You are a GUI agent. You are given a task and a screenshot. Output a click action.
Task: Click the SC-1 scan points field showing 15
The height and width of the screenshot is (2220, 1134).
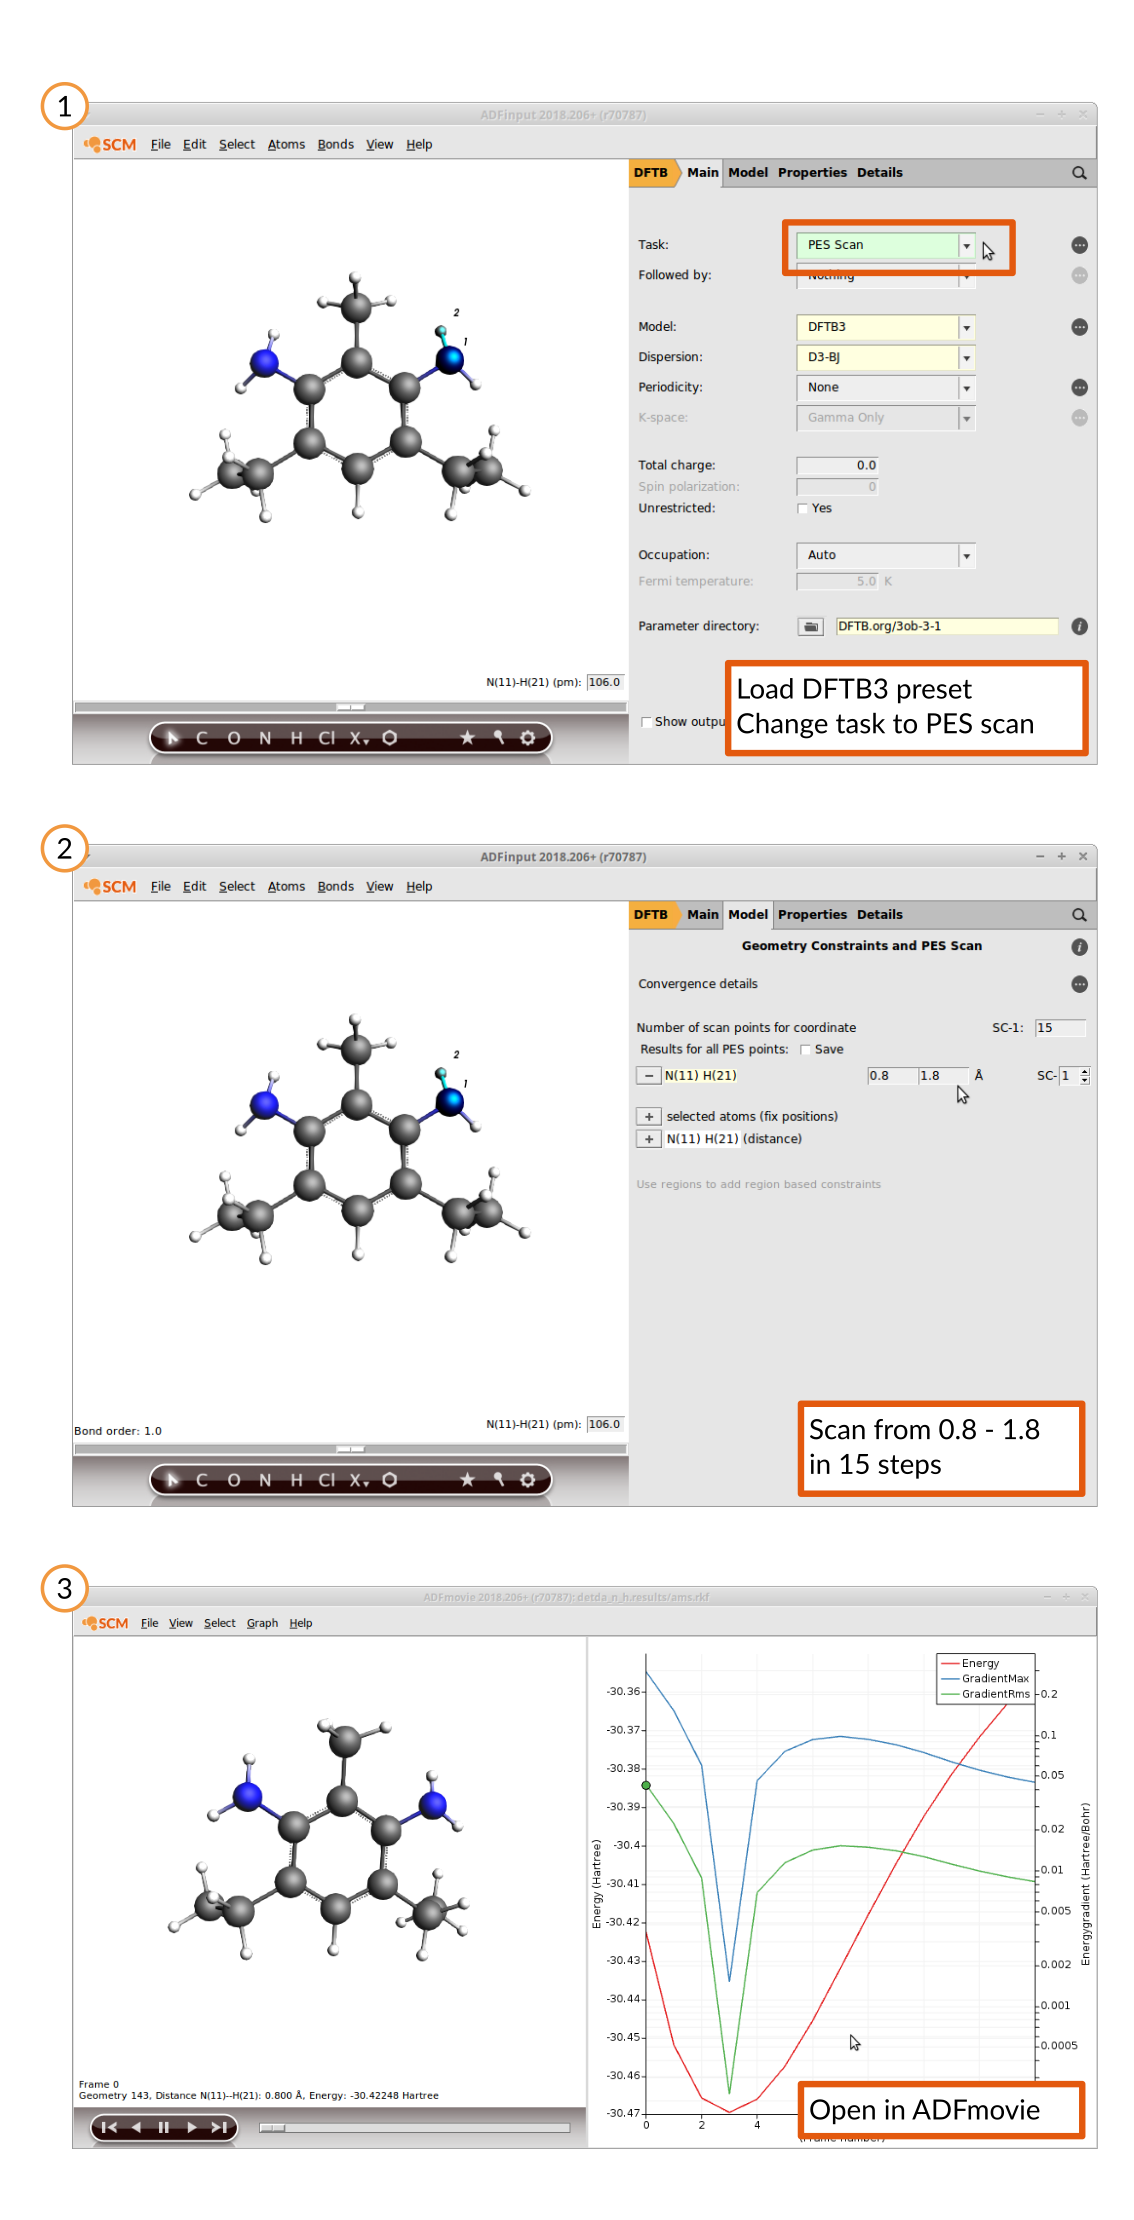[x=1060, y=1028]
